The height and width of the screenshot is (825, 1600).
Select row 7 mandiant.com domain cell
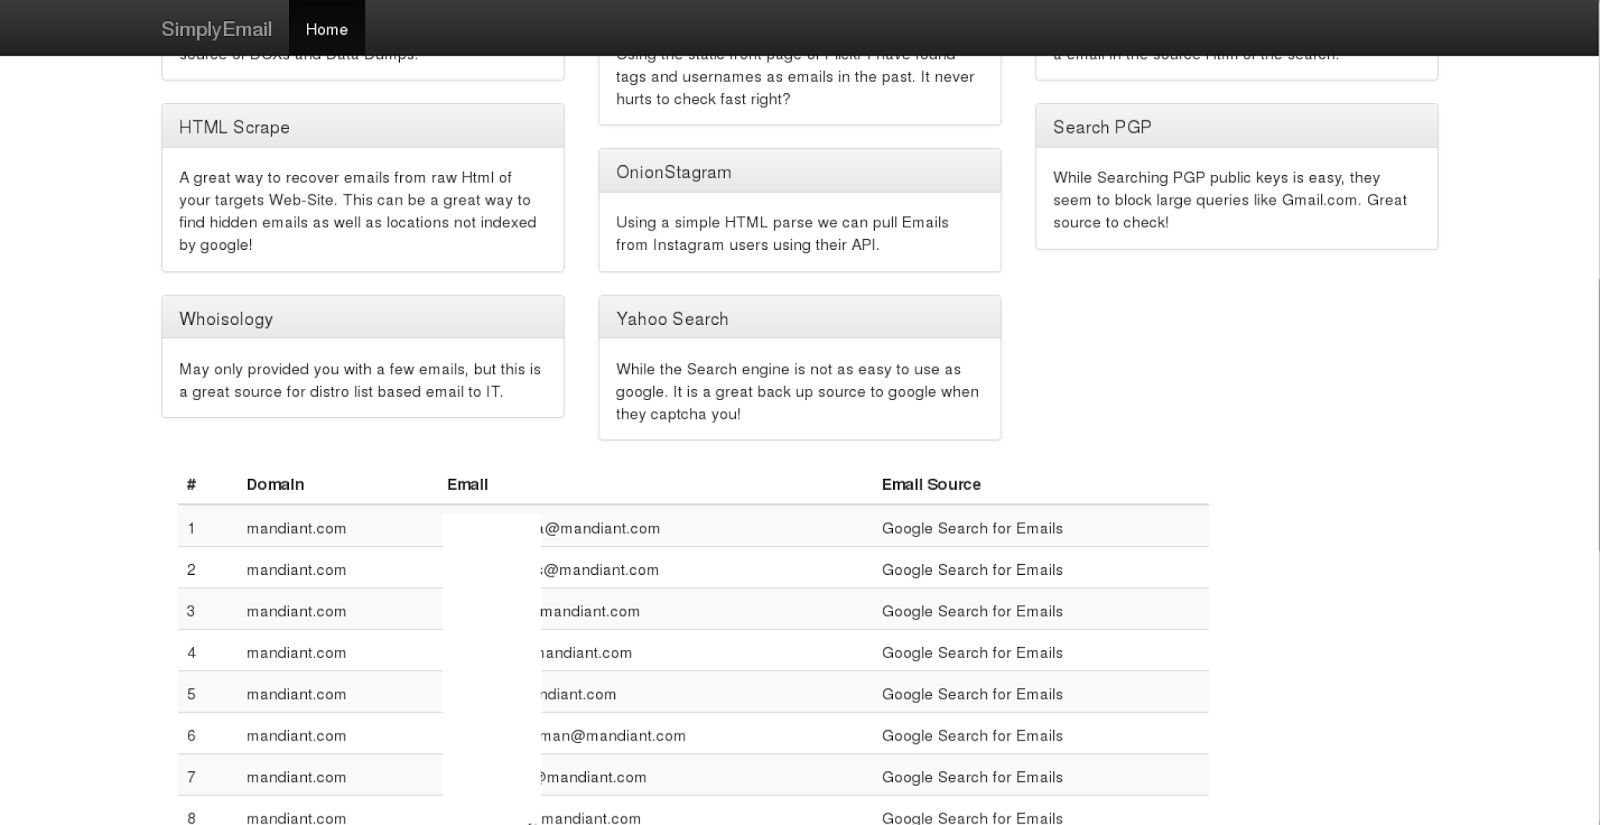point(296,777)
